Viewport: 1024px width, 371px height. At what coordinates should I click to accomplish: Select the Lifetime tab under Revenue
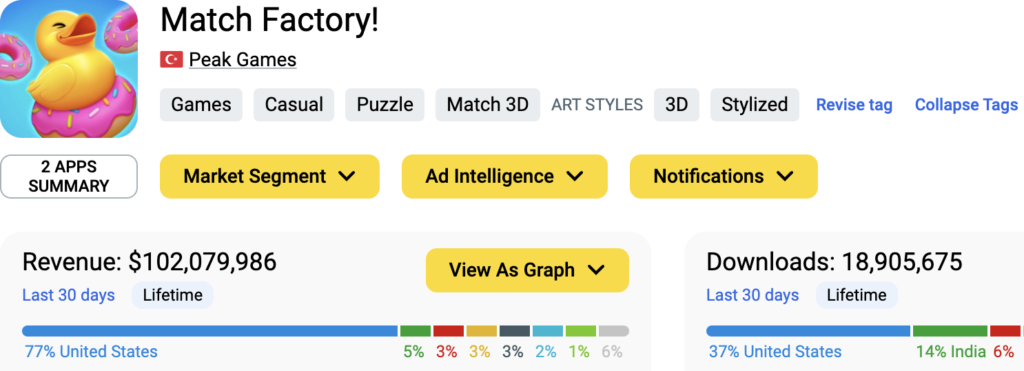(172, 295)
